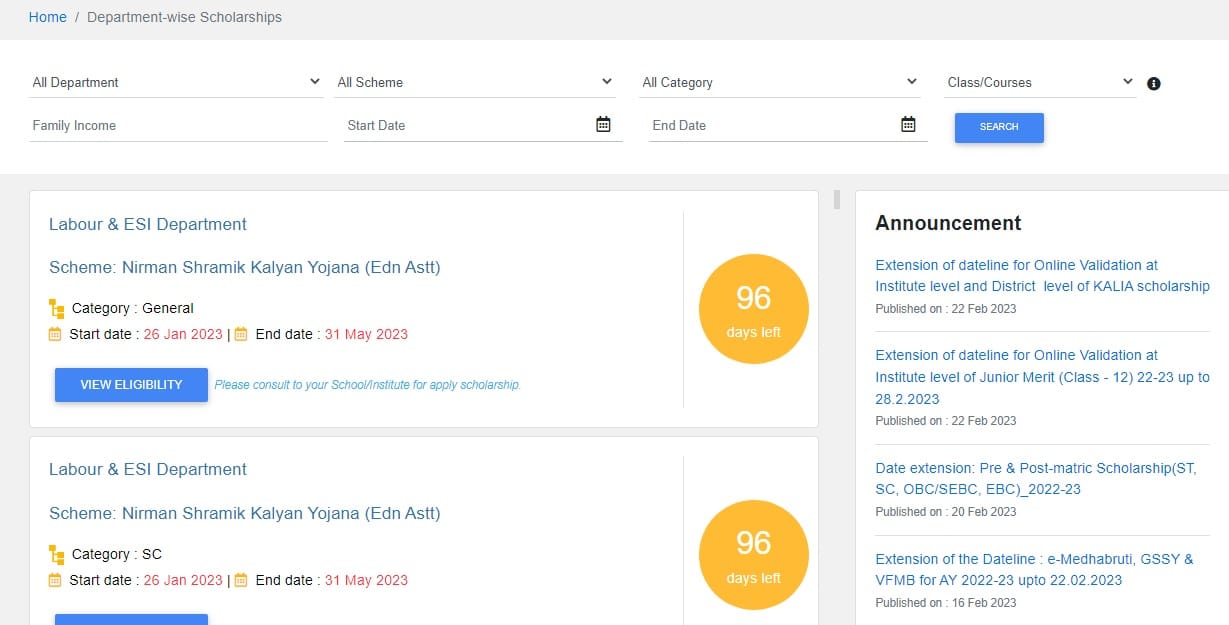
Task: Click the scholarship list scrollbar handle
Action: [837, 199]
